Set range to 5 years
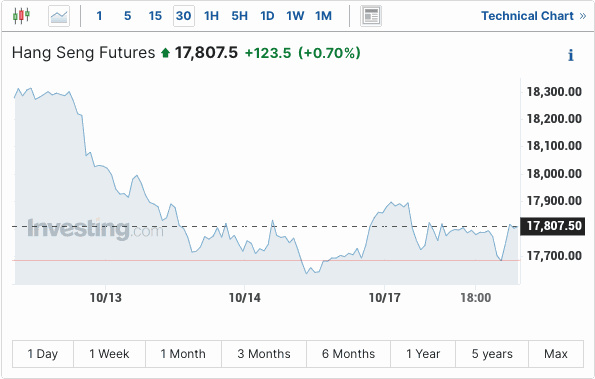The width and height of the screenshot is (595, 379). 492,354
